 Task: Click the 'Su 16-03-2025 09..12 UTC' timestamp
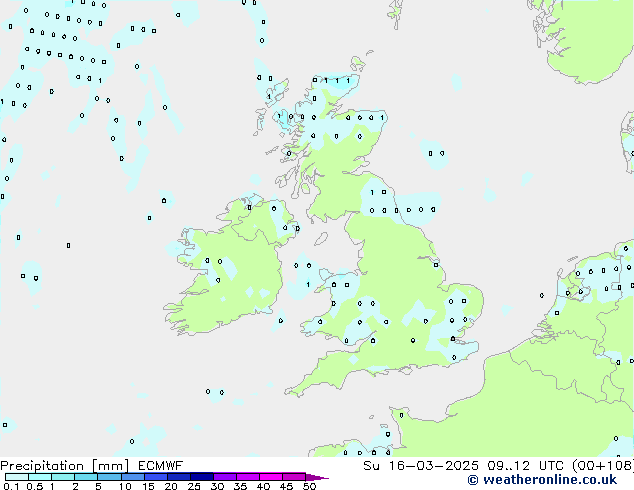(x=463, y=466)
